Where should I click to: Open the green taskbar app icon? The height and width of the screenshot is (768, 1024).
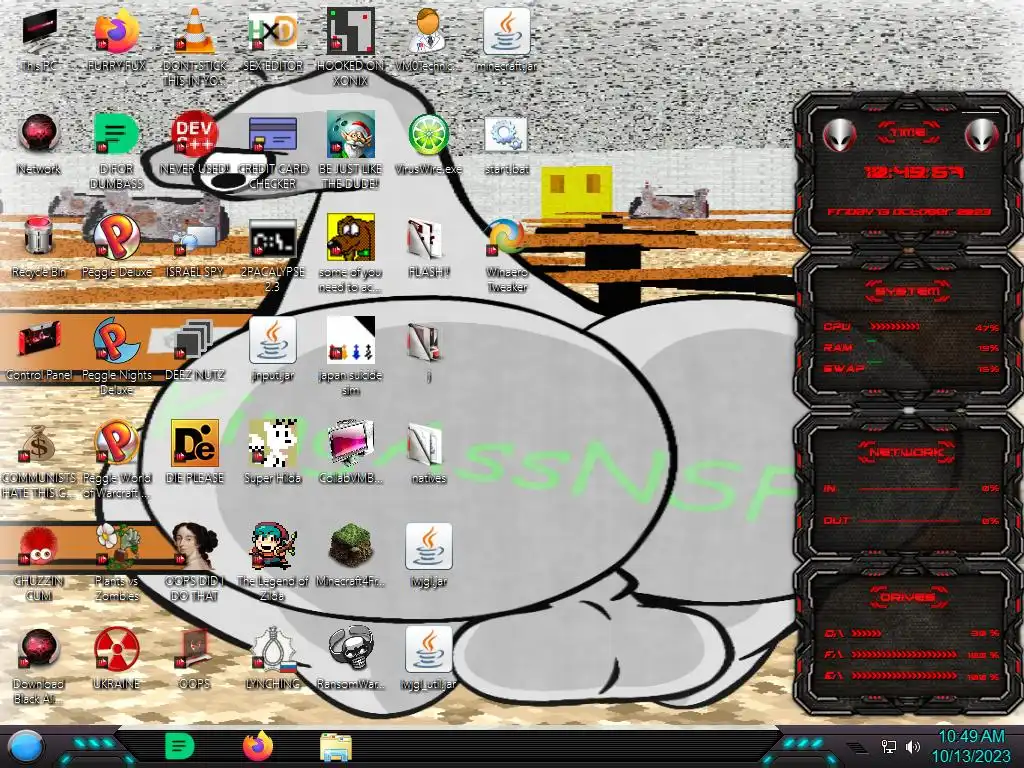pyautogui.click(x=180, y=746)
